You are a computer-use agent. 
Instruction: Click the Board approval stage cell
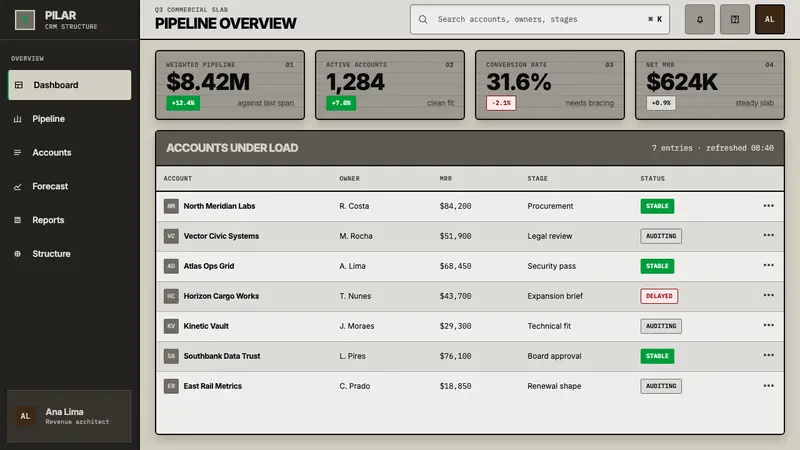click(554, 356)
